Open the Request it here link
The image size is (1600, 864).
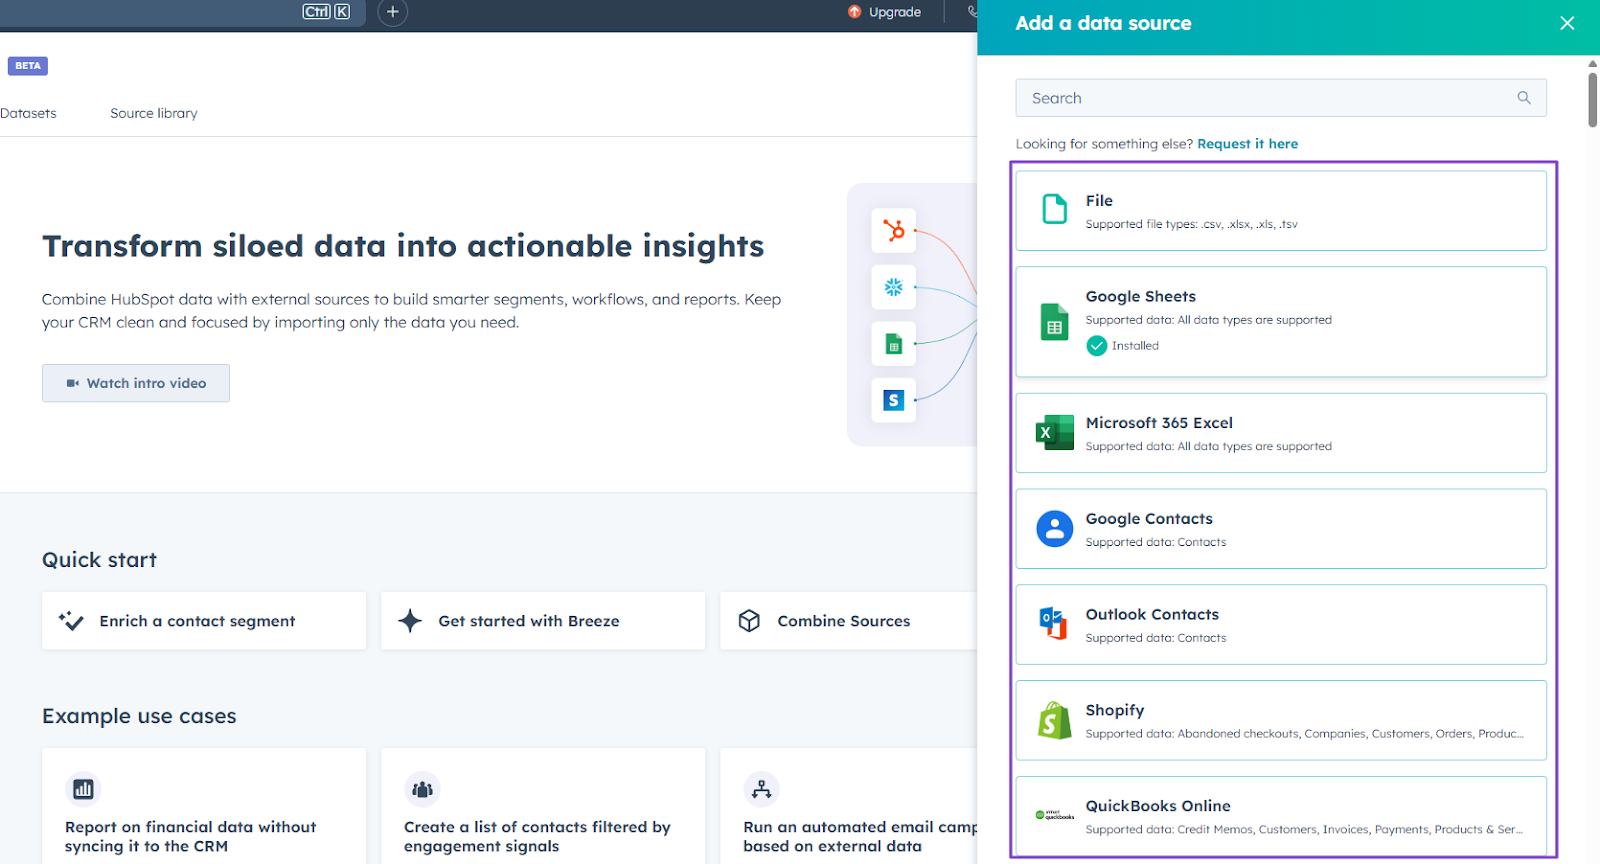tap(1247, 144)
